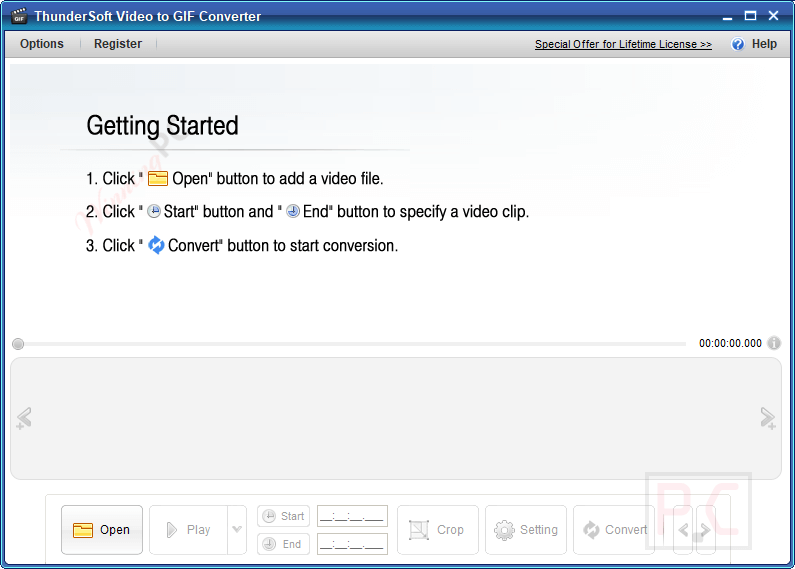
Task: Click next frame arrow in preview strip
Action: (768, 418)
